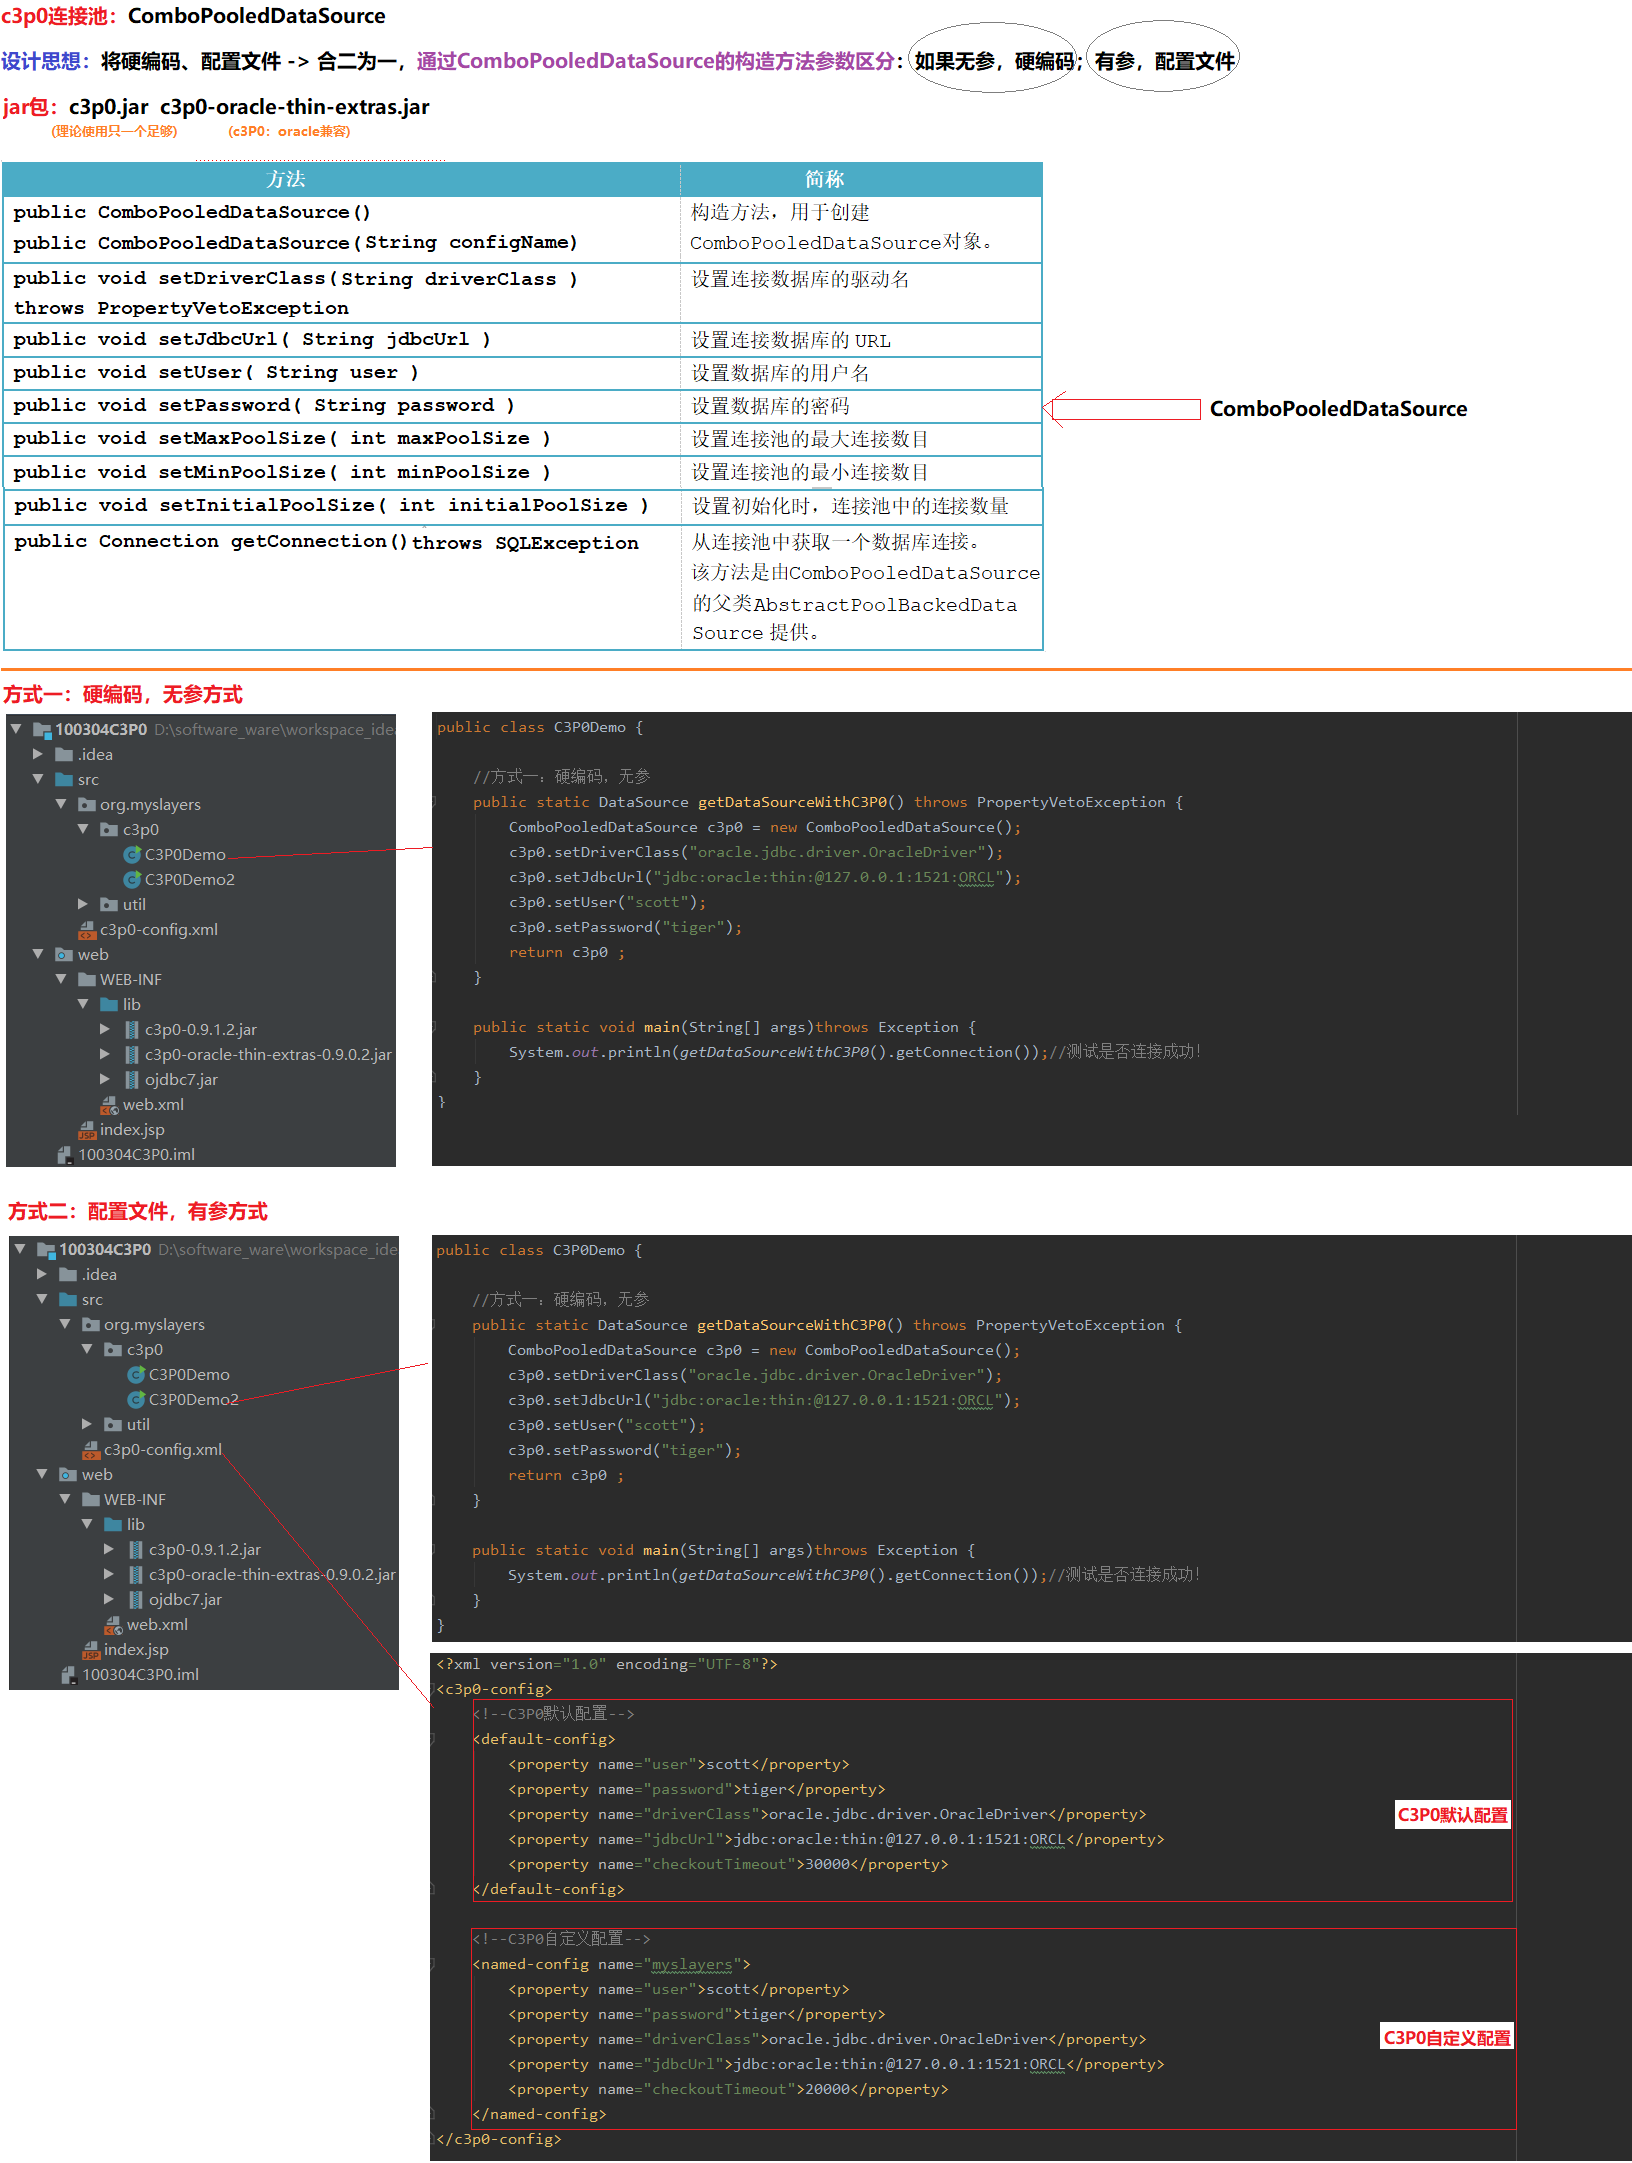Collapse the lib folder in 方式一 tree
This screenshot has height=2163, width=1632.
[x=83, y=1004]
